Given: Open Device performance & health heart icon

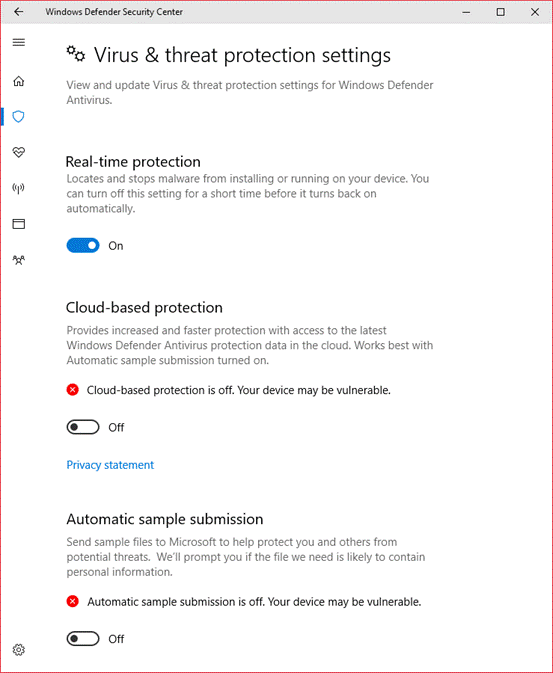Looking at the screenshot, I should (18, 152).
